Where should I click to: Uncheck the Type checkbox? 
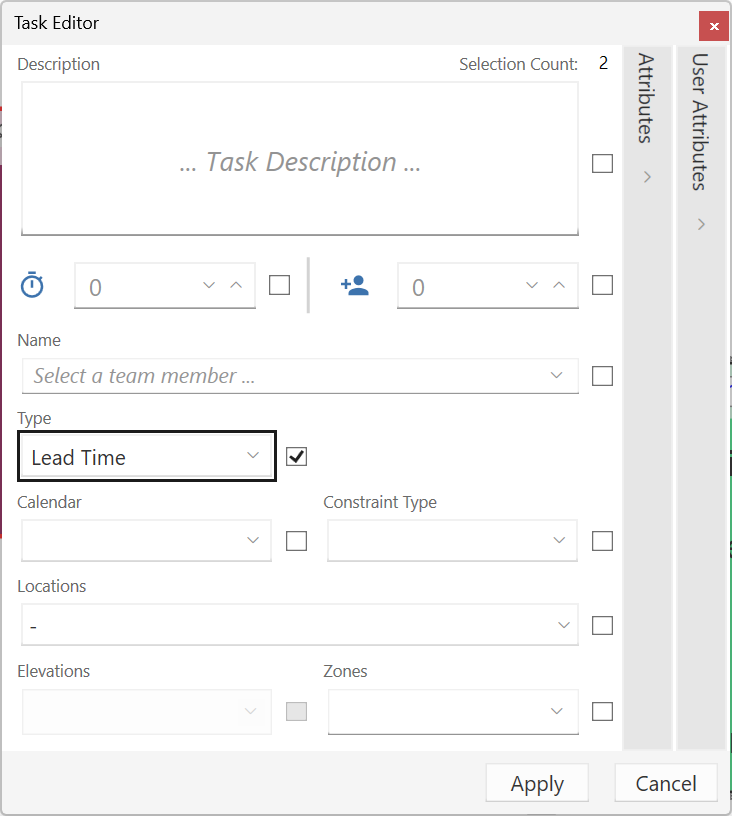click(x=296, y=457)
